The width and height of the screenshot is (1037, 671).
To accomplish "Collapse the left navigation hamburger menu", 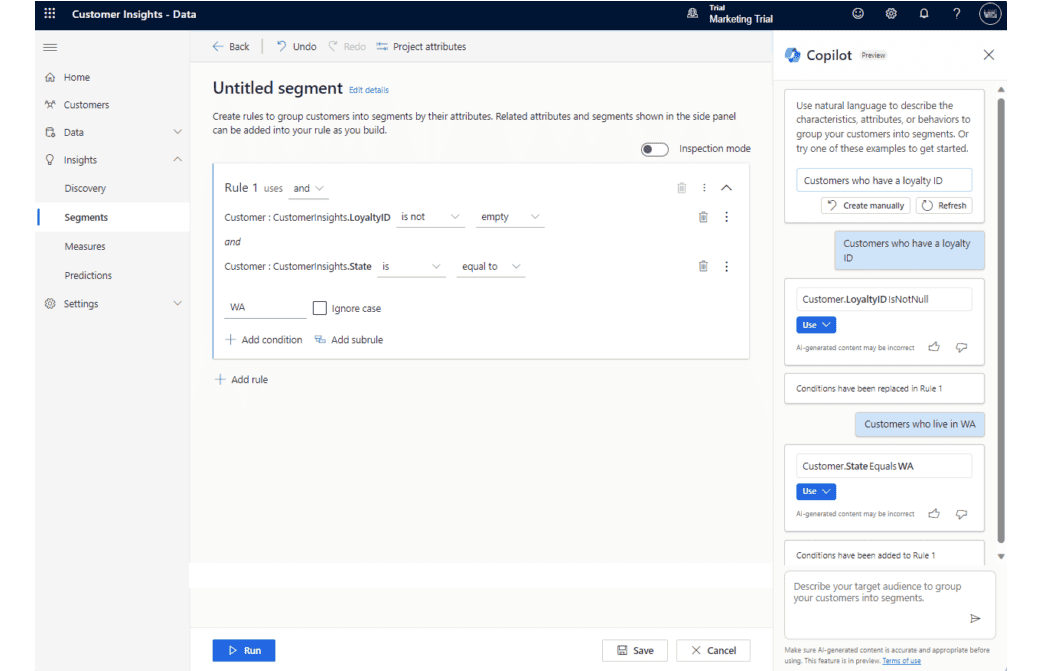I will tap(50, 47).
